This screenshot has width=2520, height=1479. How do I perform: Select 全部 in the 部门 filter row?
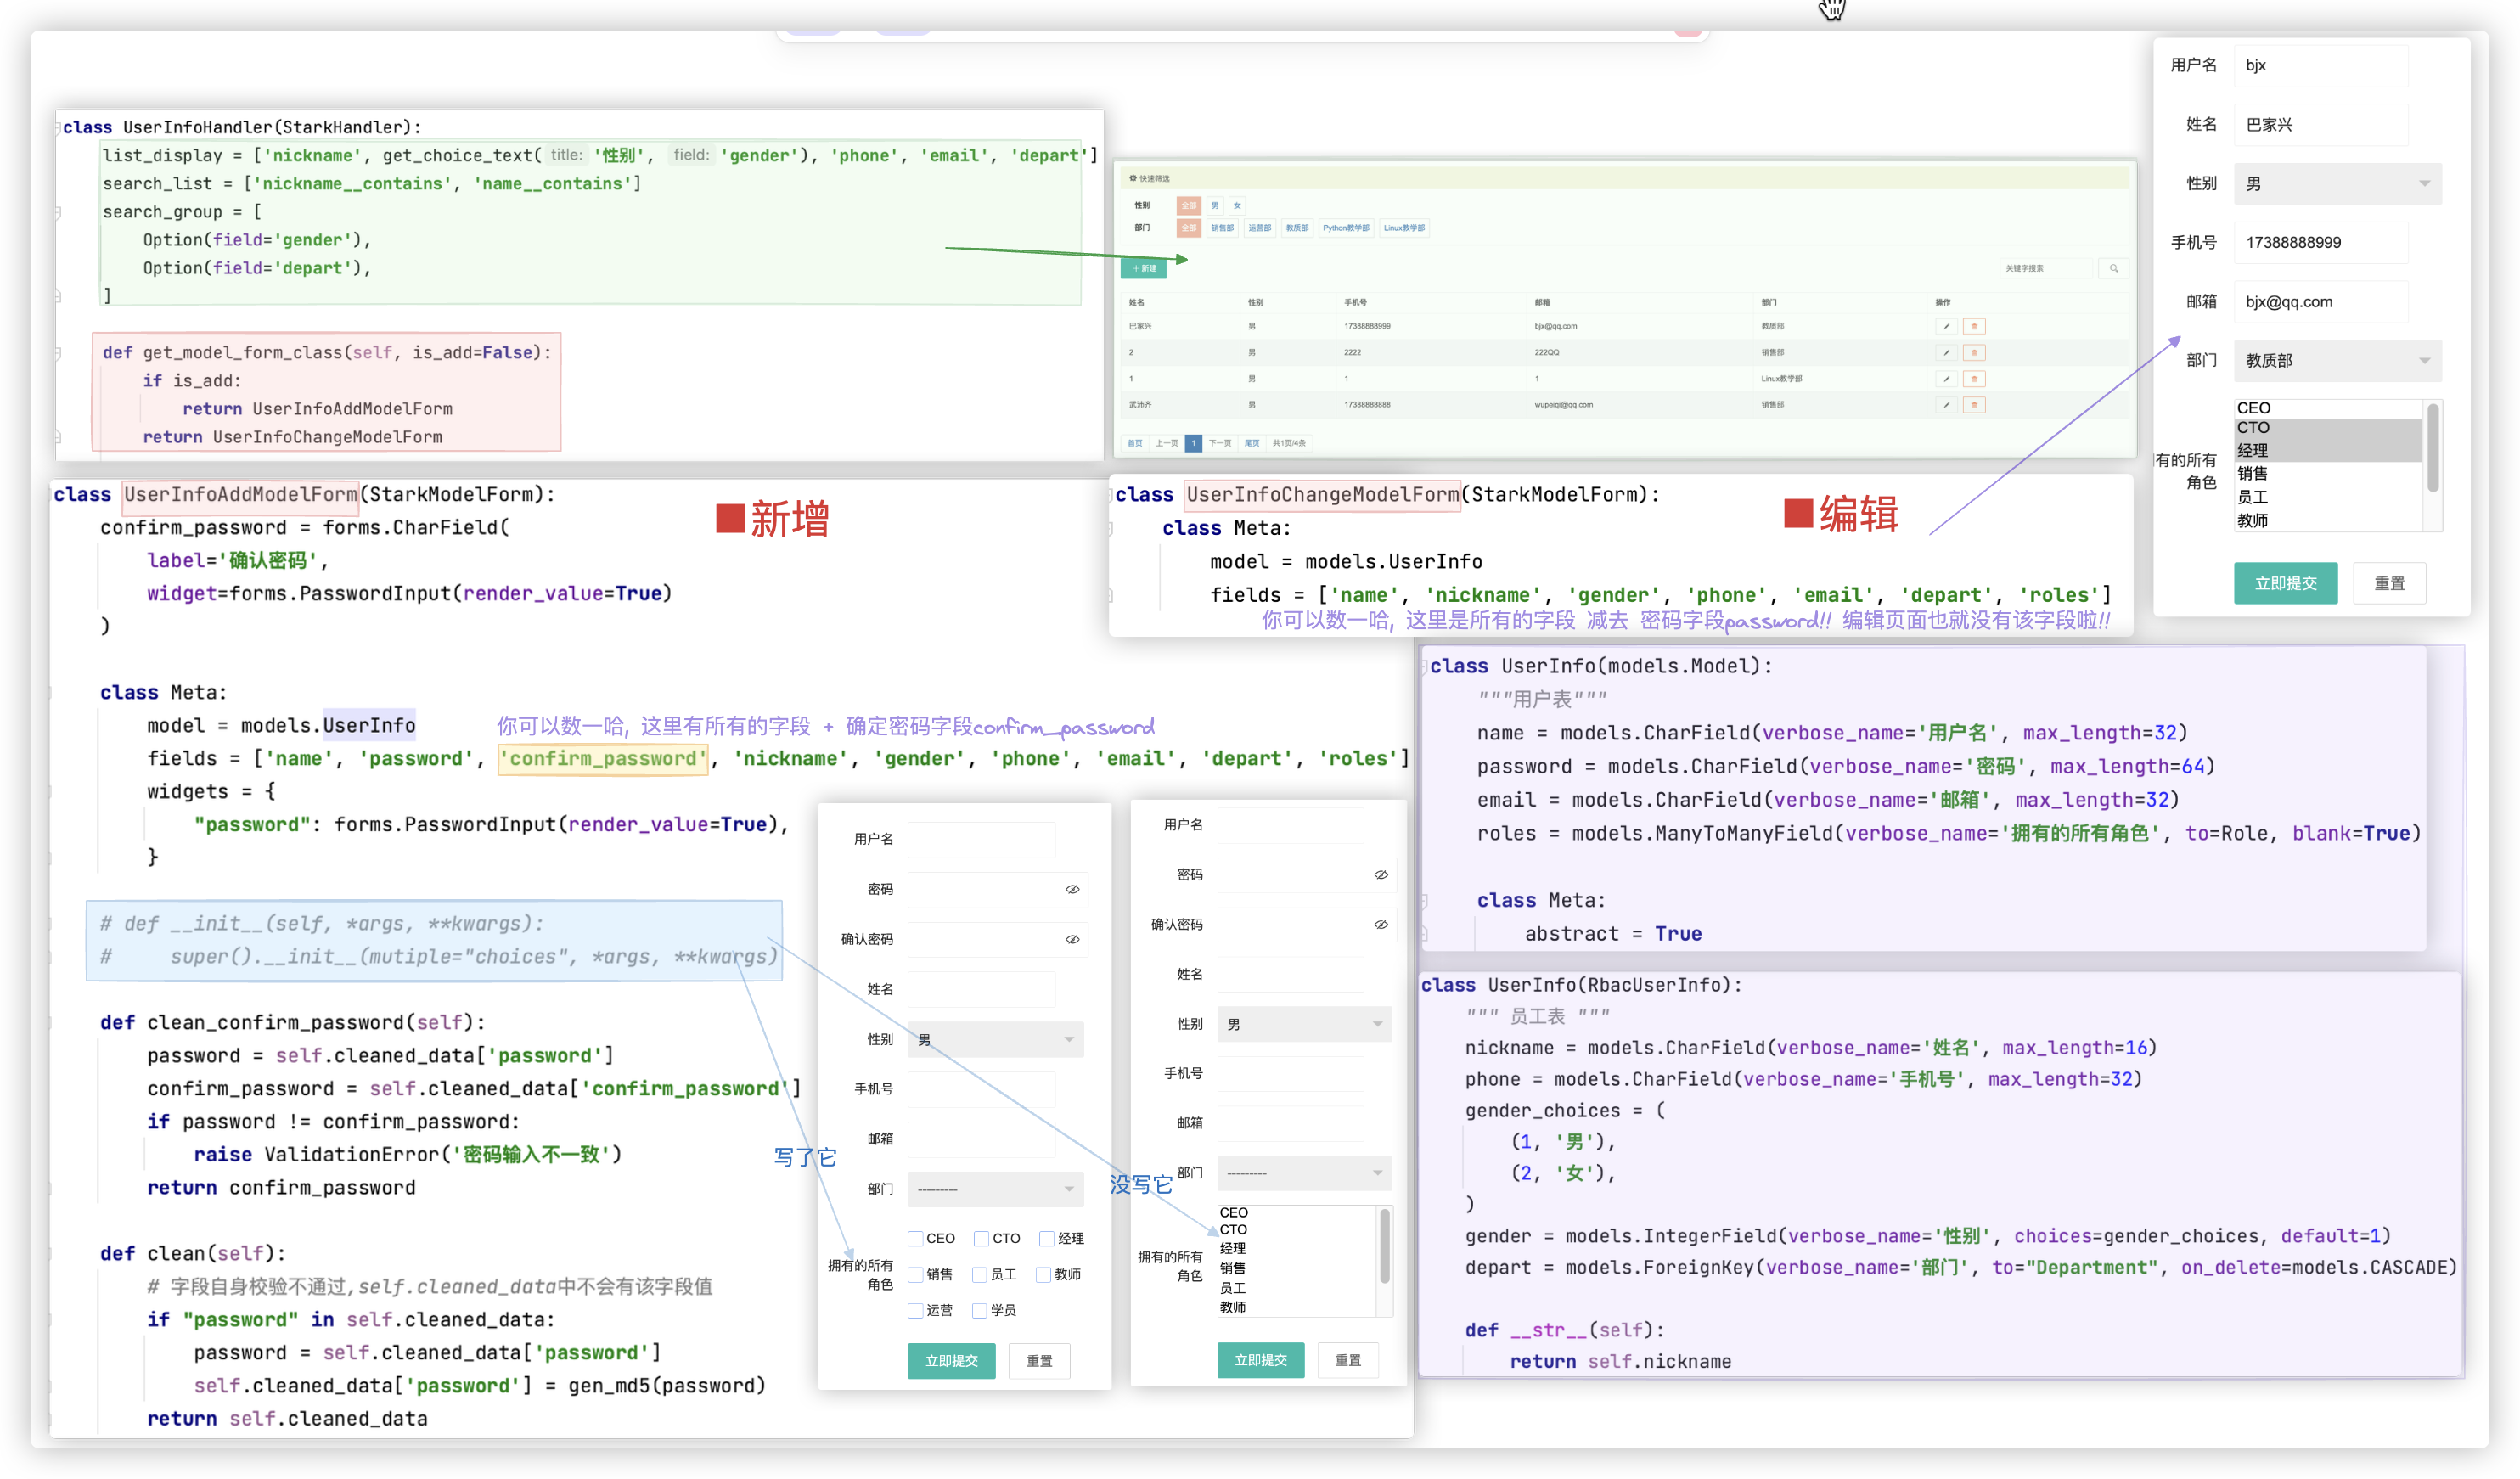point(1188,227)
